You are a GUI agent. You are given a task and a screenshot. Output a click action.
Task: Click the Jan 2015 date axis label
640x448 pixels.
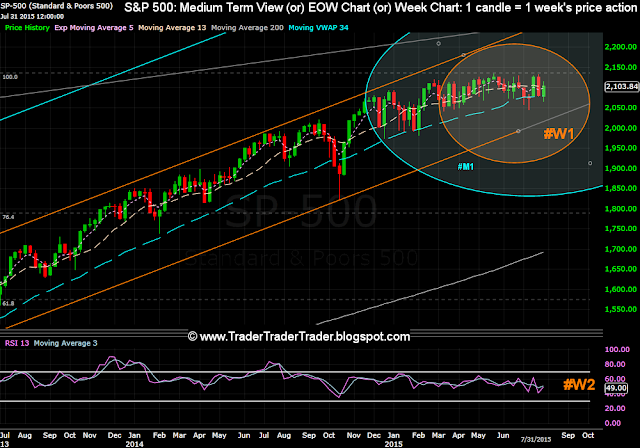[394, 439]
